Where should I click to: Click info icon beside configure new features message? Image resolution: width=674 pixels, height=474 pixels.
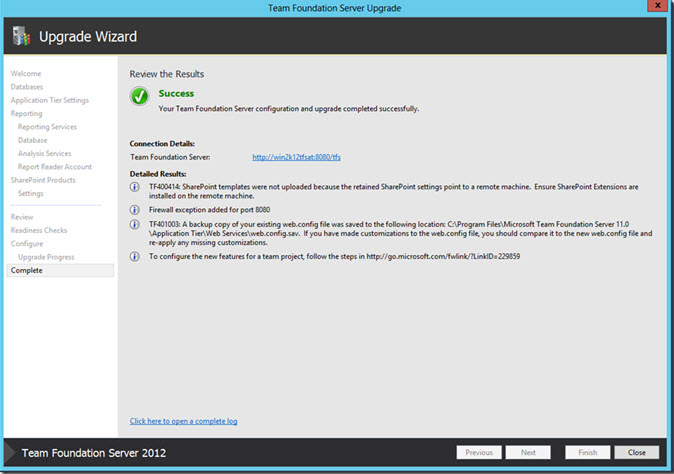[x=135, y=257]
